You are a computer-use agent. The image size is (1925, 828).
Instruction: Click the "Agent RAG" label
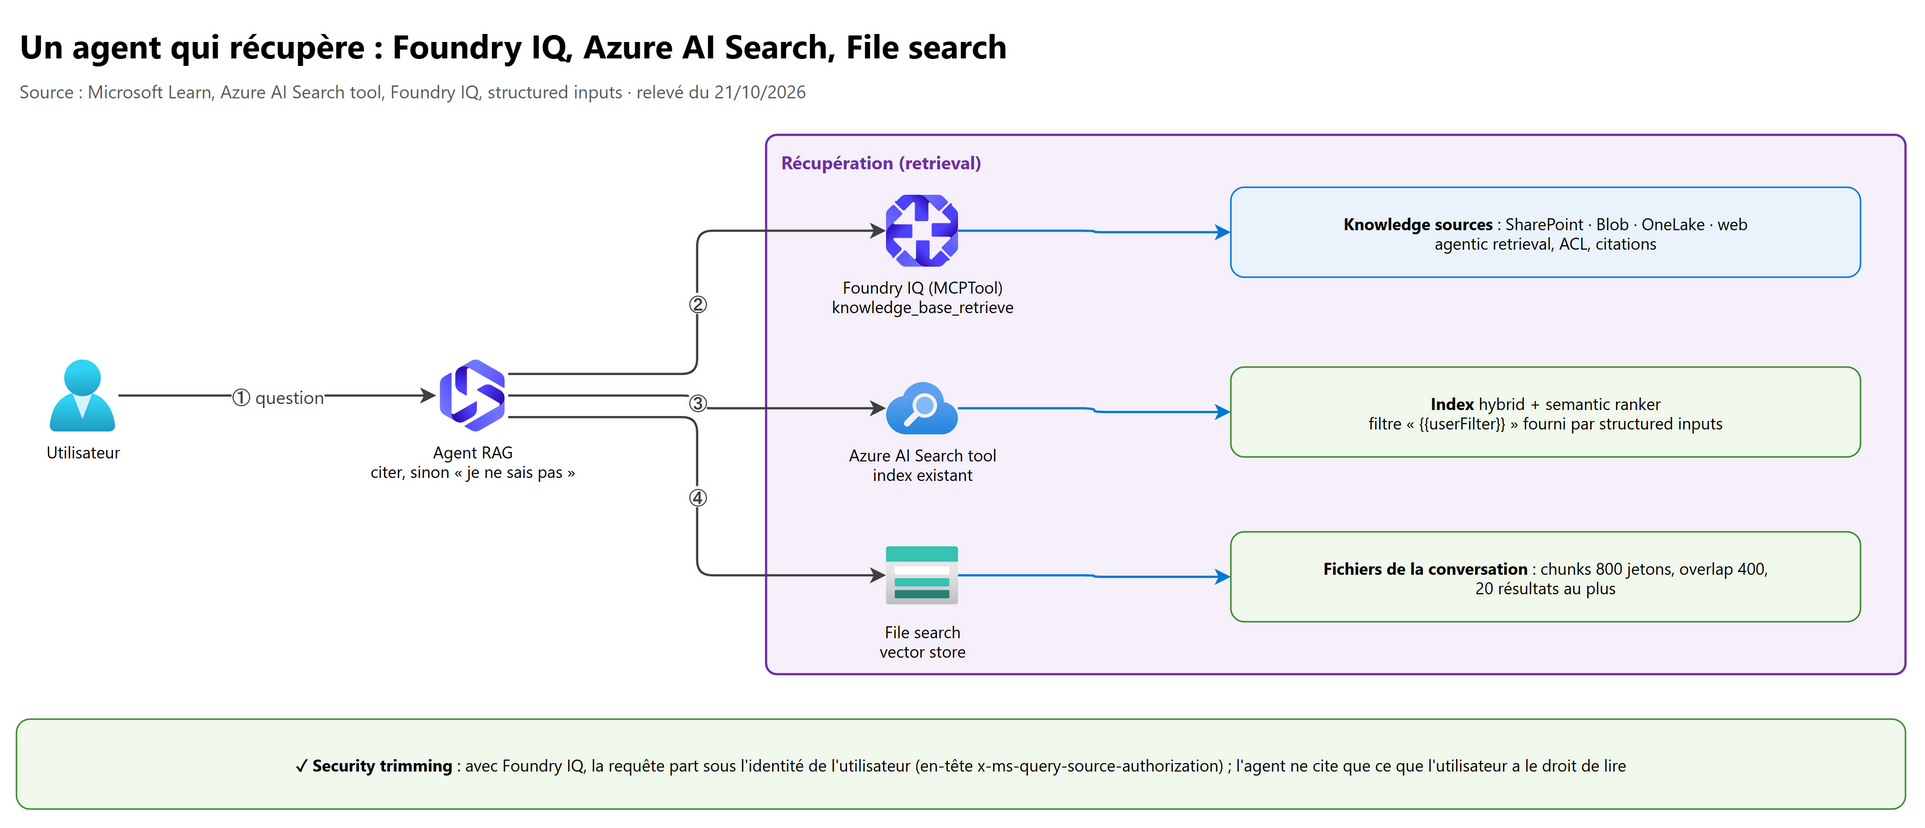[473, 453]
